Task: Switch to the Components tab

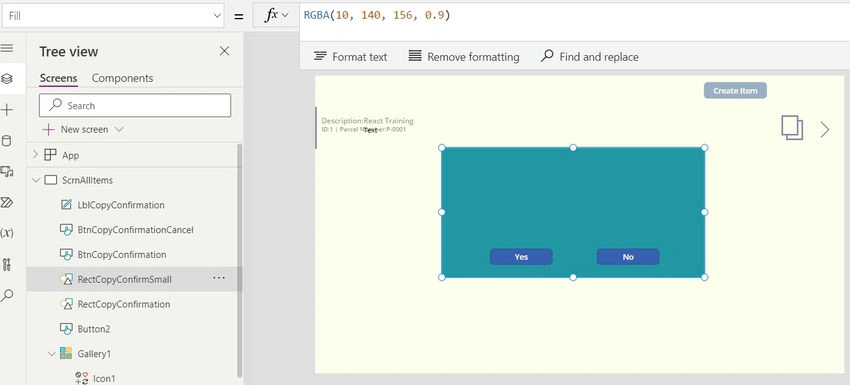Action: click(x=123, y=78)
